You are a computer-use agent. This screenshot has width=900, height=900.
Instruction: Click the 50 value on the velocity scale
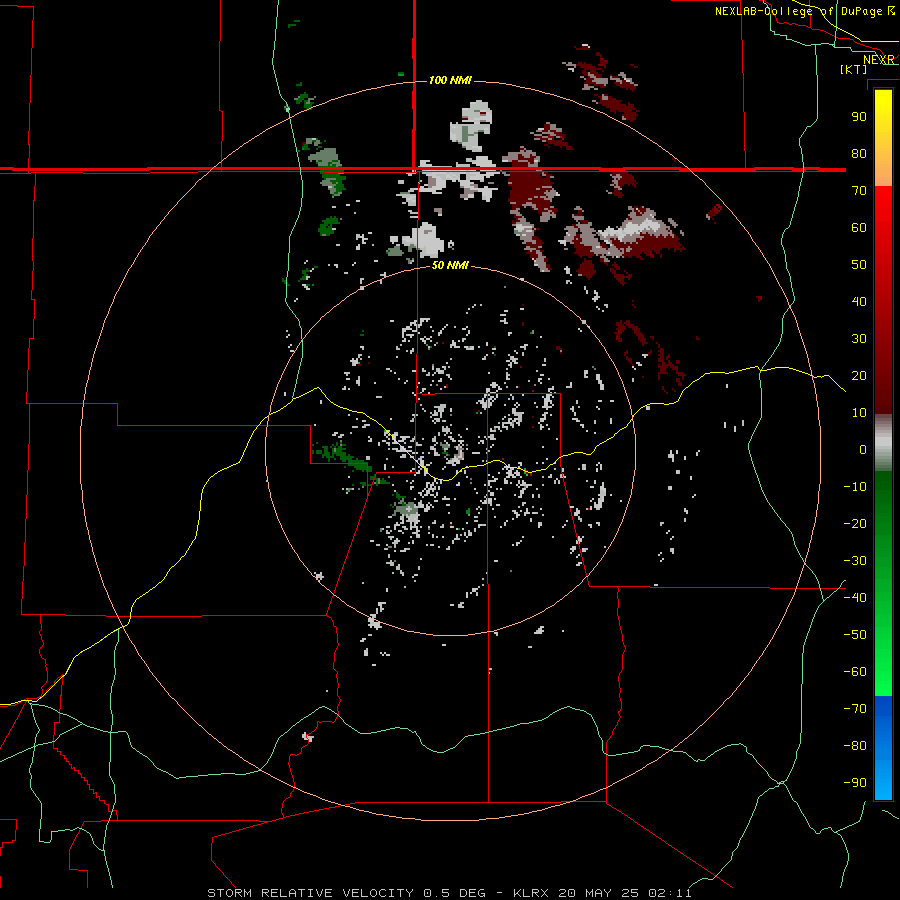pyautogui.click(x=859, y=265)
